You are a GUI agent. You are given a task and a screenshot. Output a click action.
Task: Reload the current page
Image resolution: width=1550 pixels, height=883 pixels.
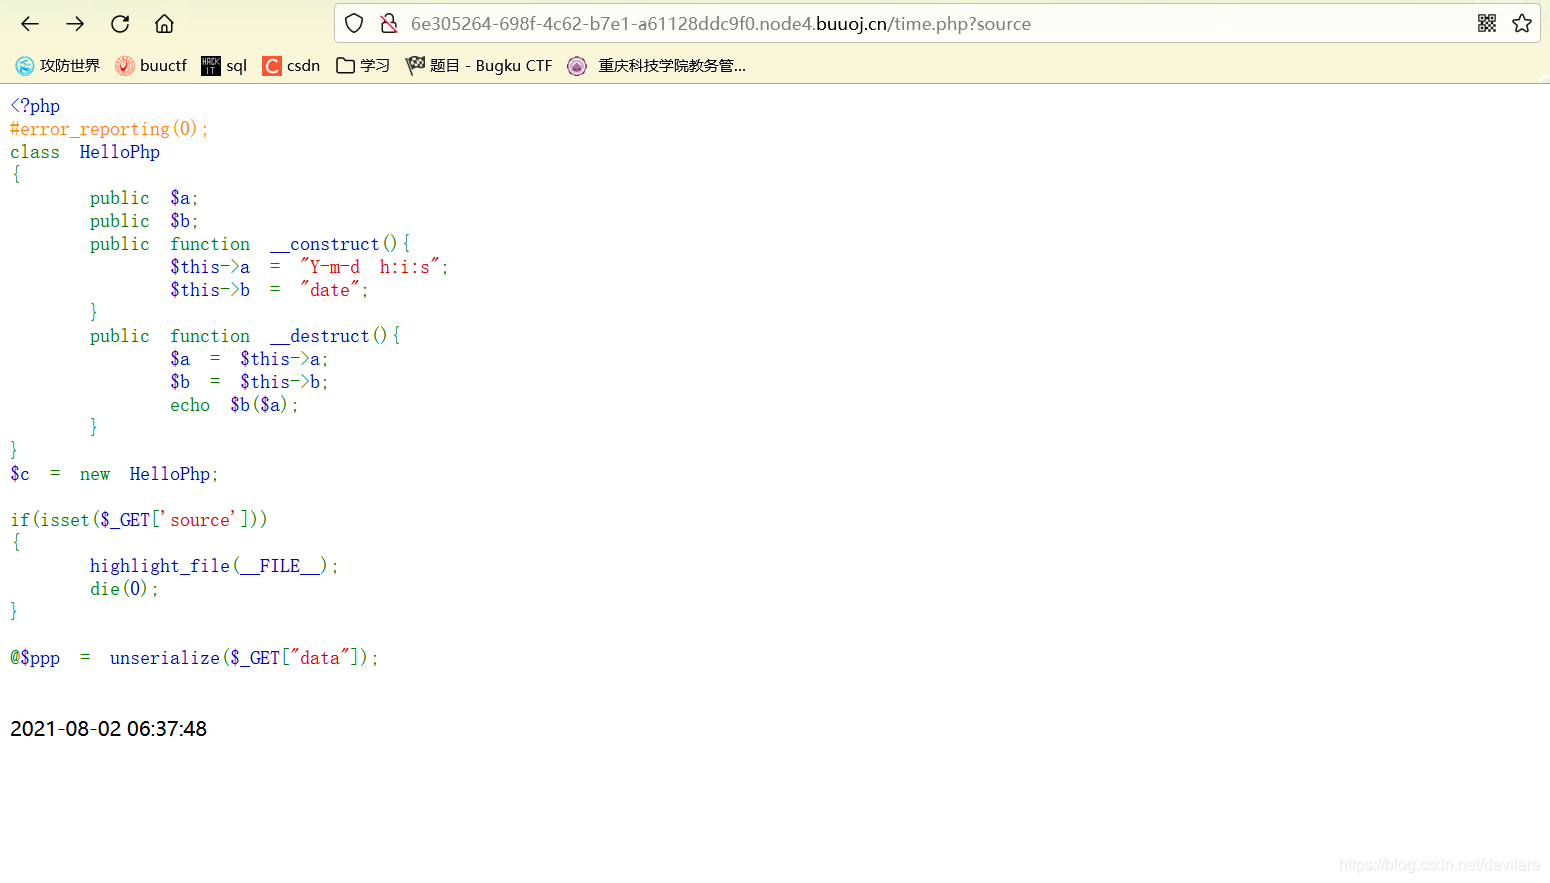click(x=120, y=24)
